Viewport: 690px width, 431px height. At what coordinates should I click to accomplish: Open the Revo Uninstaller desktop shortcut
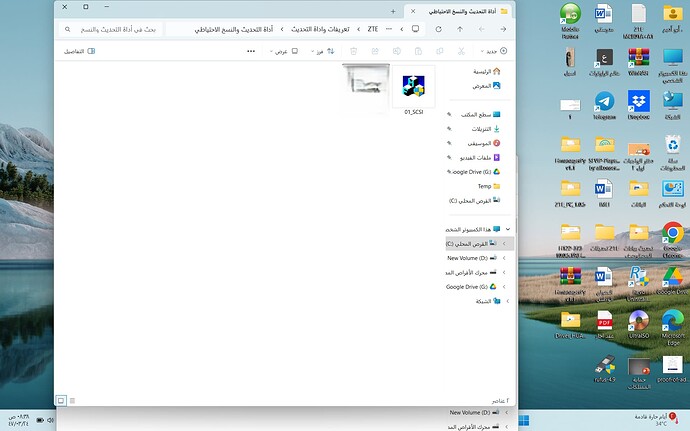click(x=639, y=284)
